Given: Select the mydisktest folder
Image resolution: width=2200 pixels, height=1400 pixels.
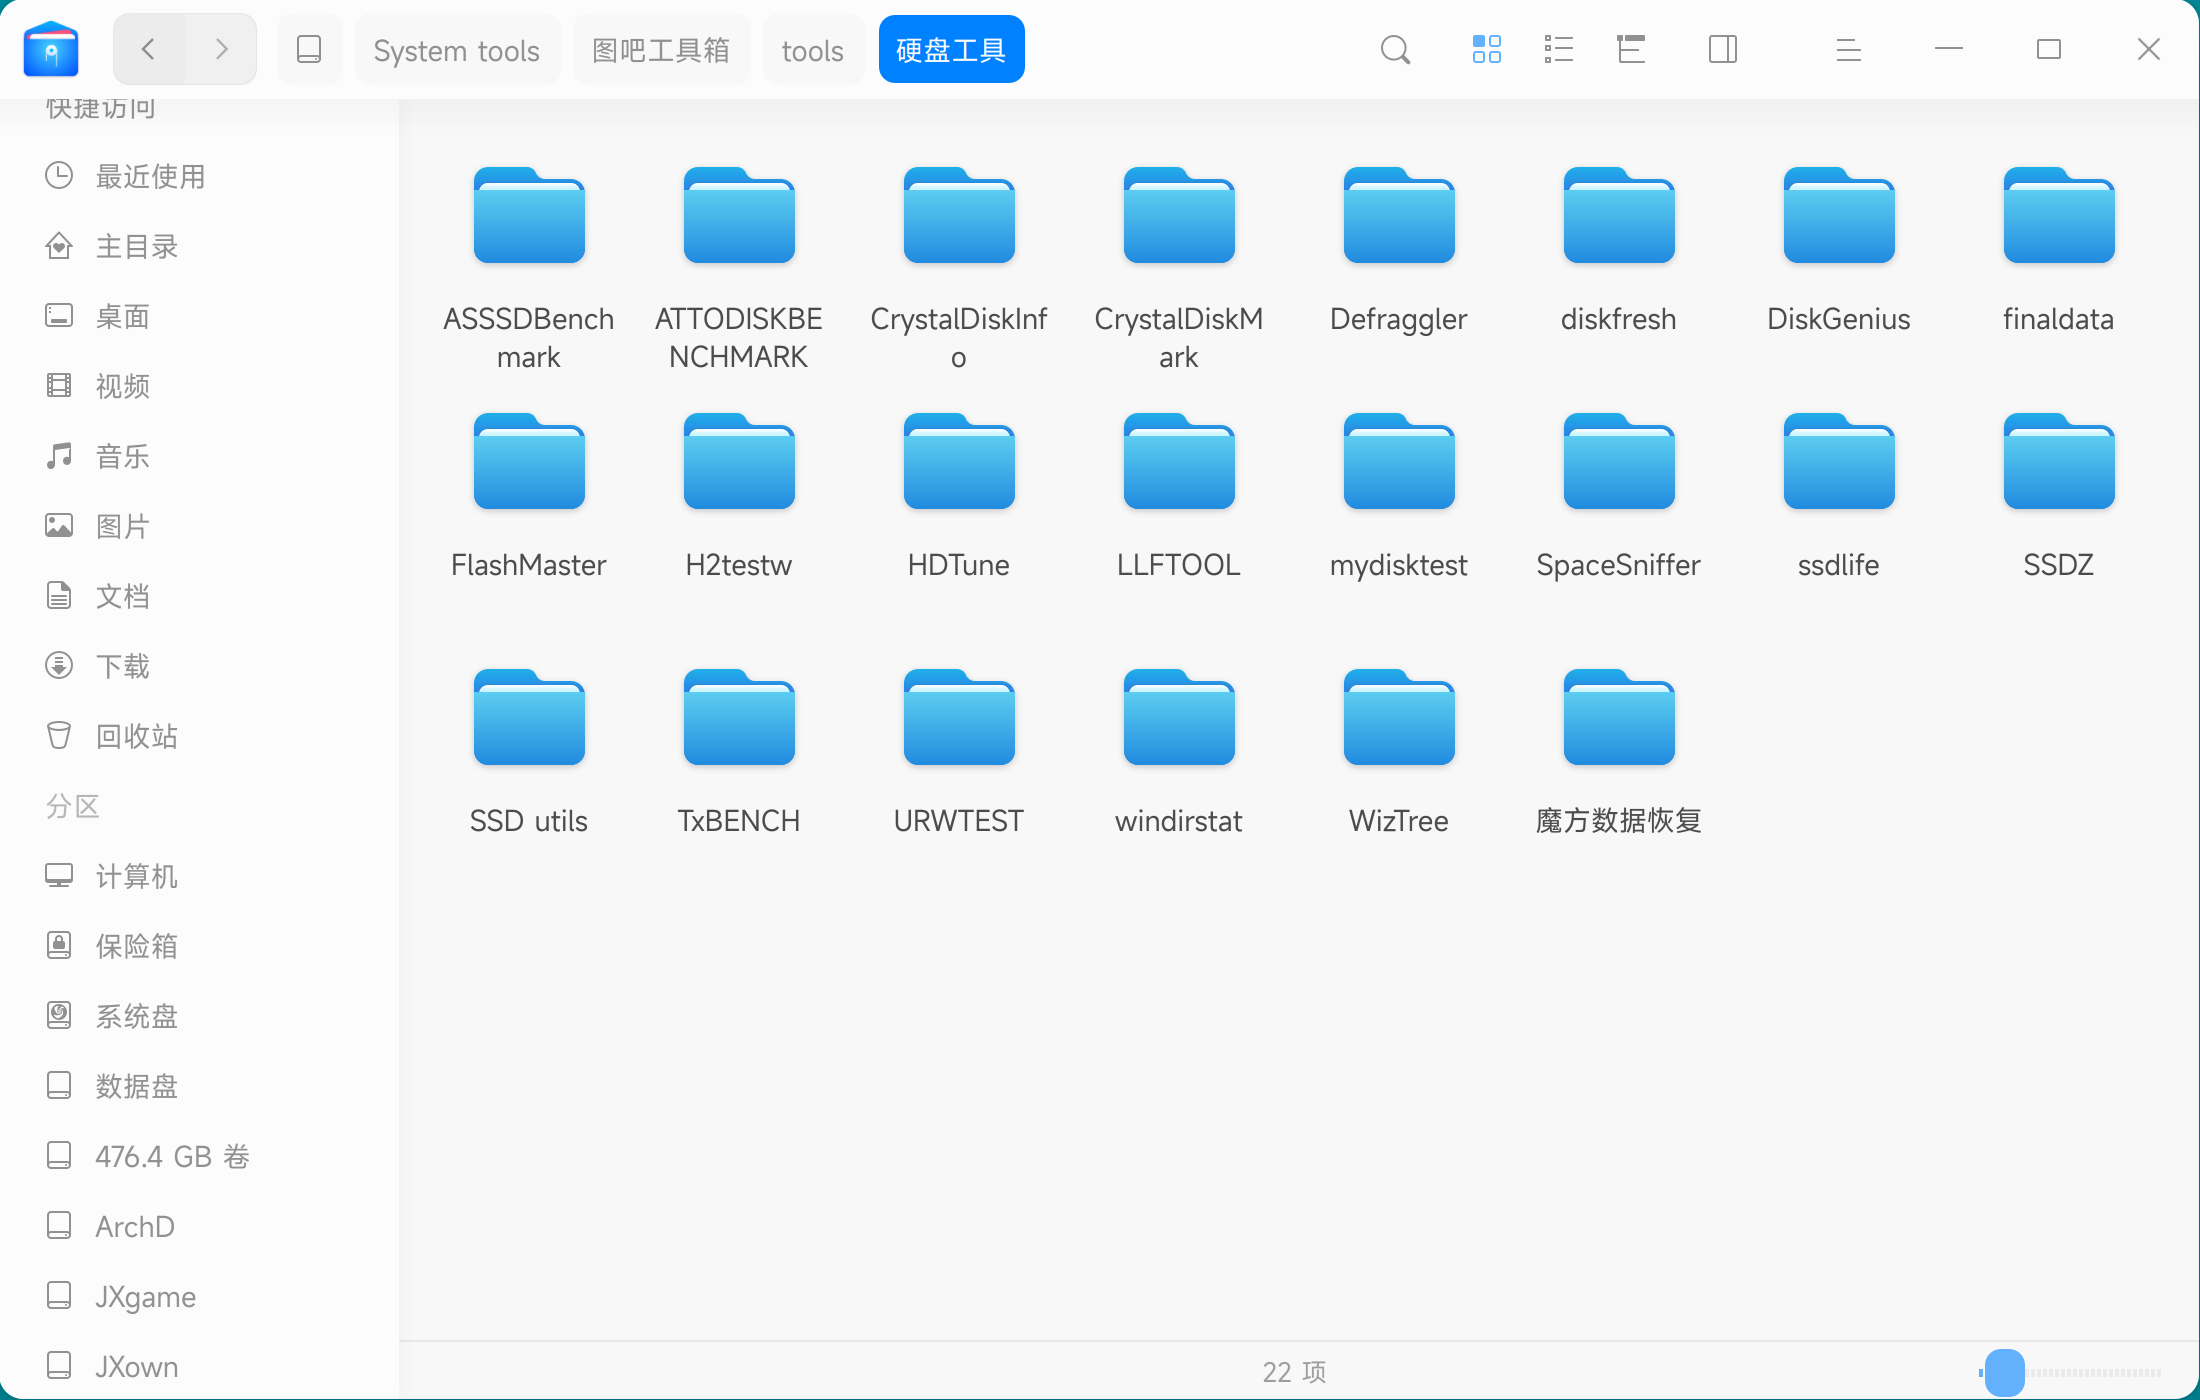Looking at the screenshot, I should point(1399,496).
